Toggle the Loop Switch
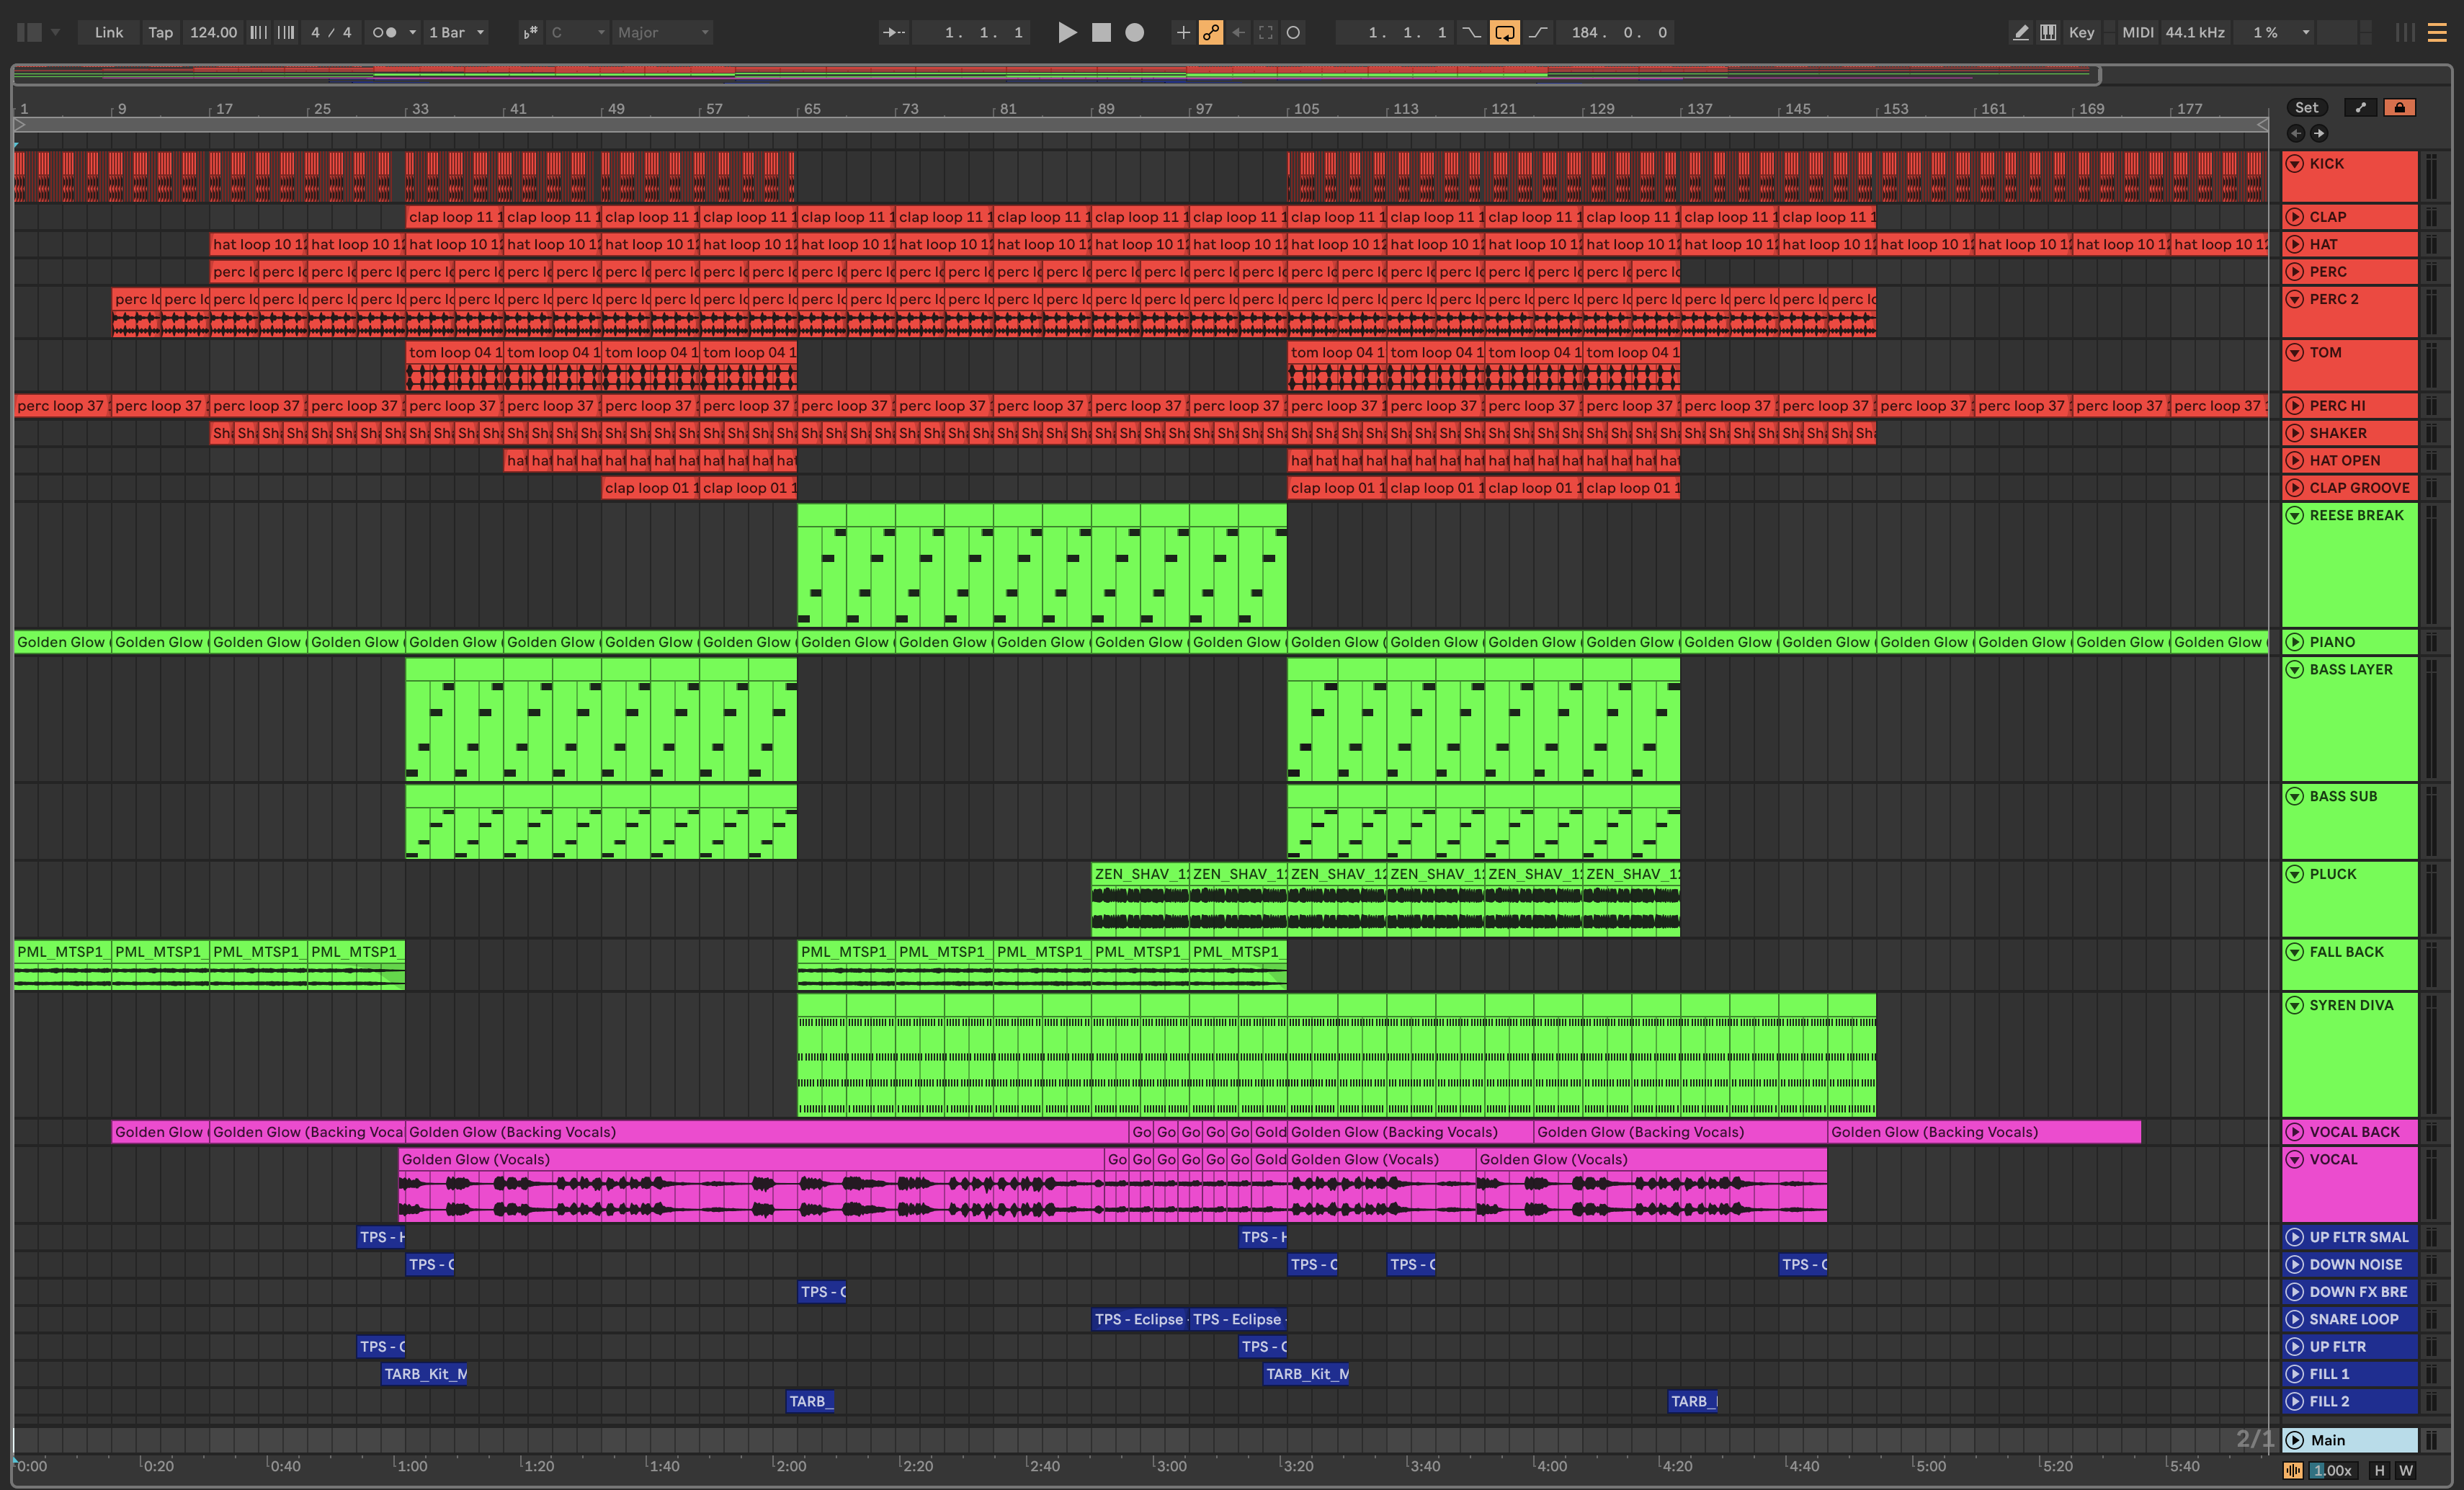 point(1504,33)
